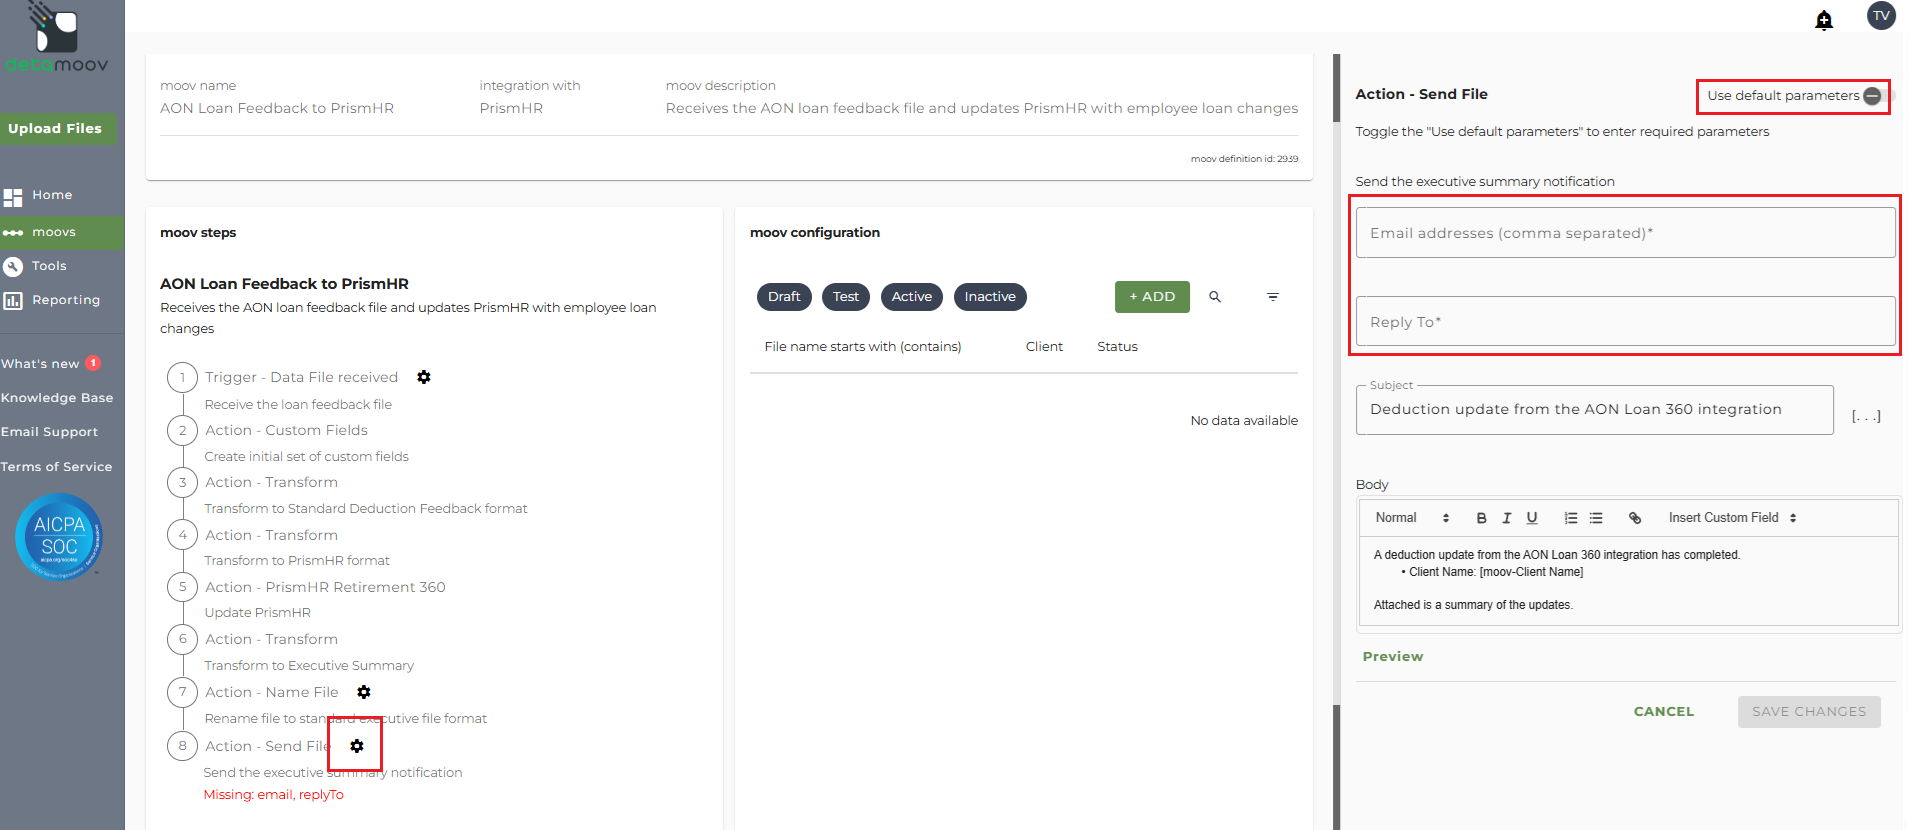Open settings gear for Action - Send File

(357, 746)
